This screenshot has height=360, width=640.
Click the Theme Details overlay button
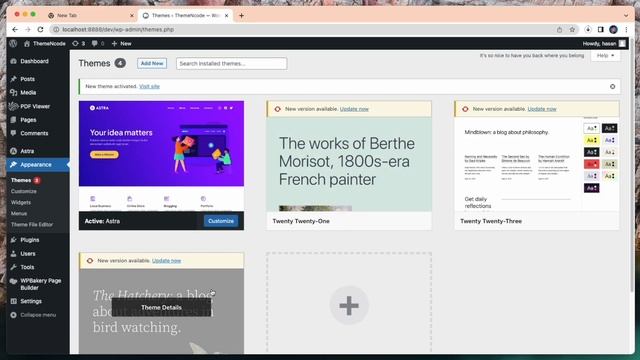161,307
